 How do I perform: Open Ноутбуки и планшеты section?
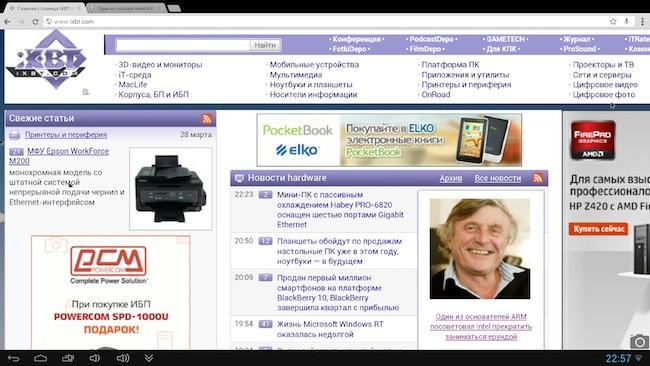point(311,85)
